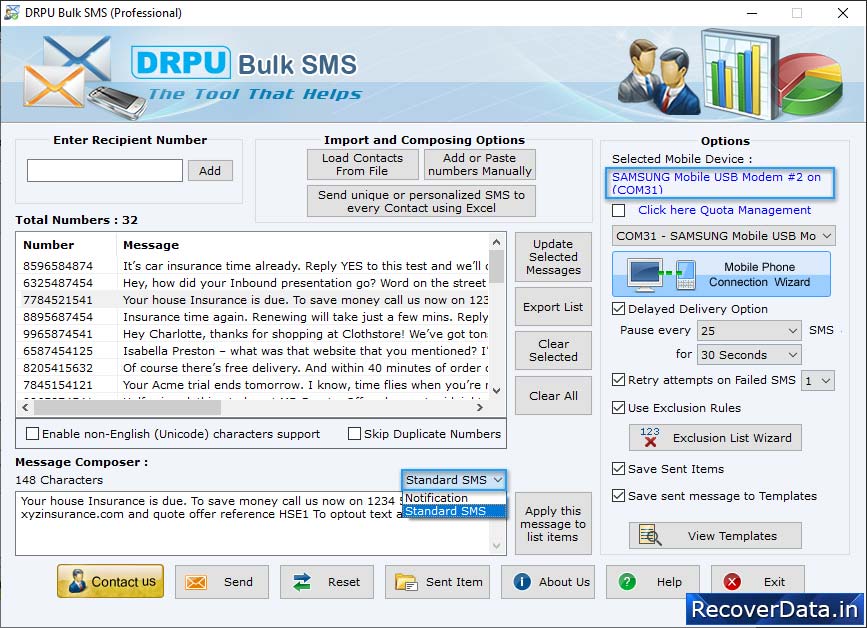Screen dimensions: 867x628
Task: Click the green question mark Help icon
Action: (x=627, y=582)
